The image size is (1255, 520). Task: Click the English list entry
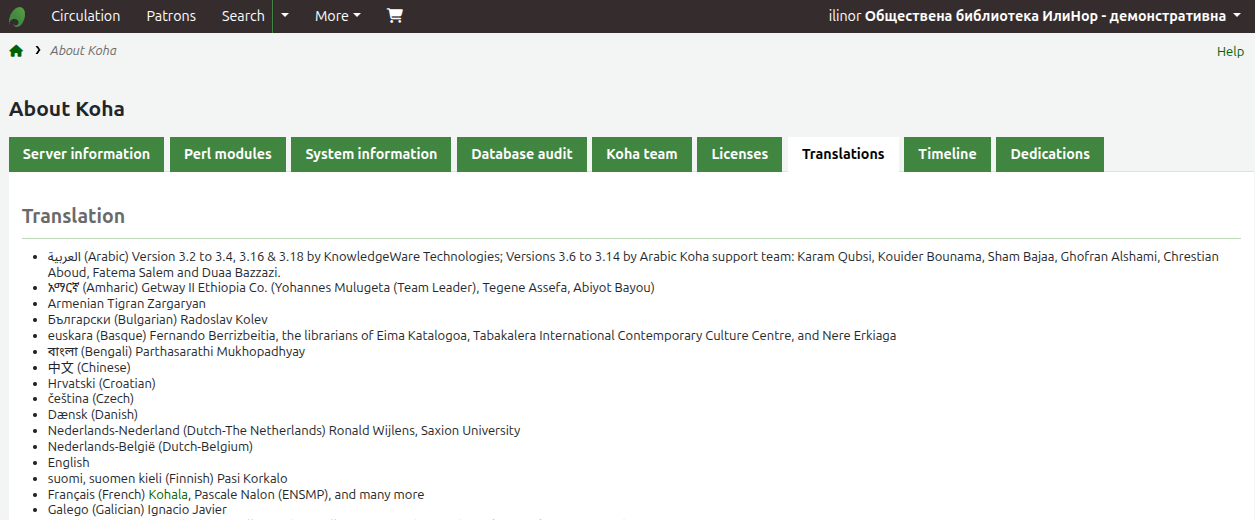pyautogui.click(x=69, y=462)
